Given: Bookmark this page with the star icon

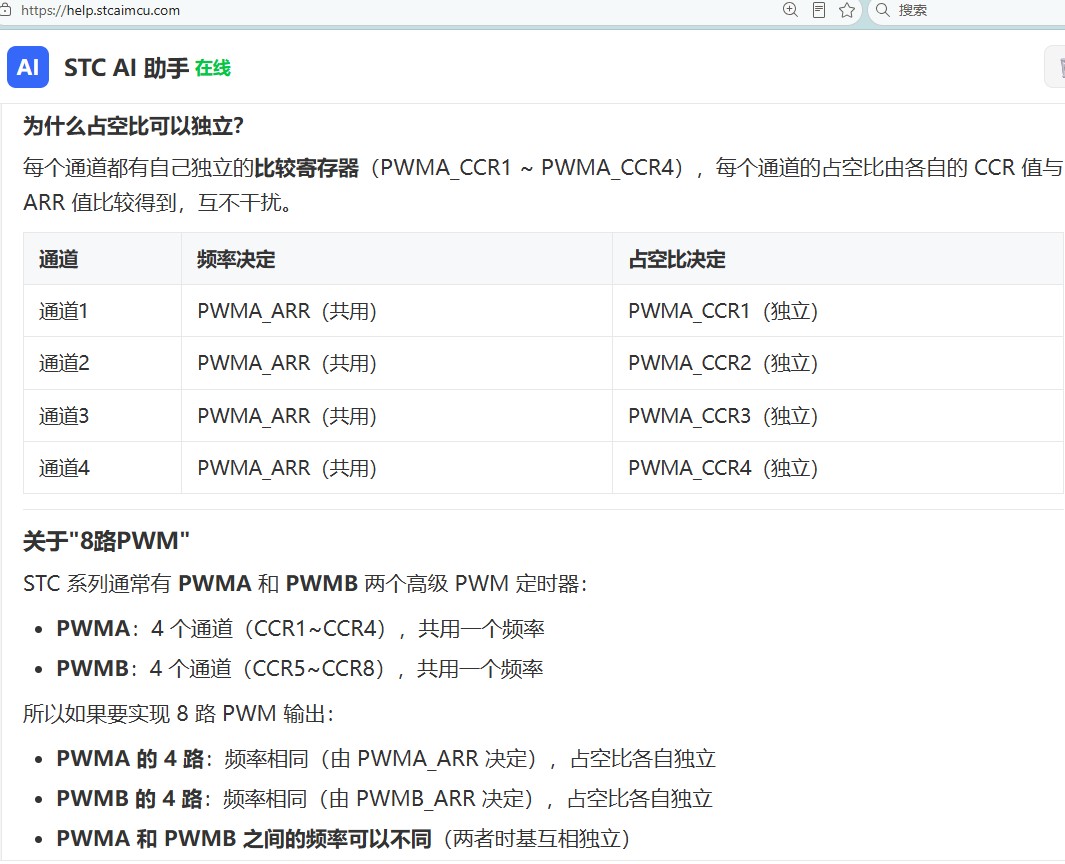Looking at the screenshot, I should click(846, 10).
